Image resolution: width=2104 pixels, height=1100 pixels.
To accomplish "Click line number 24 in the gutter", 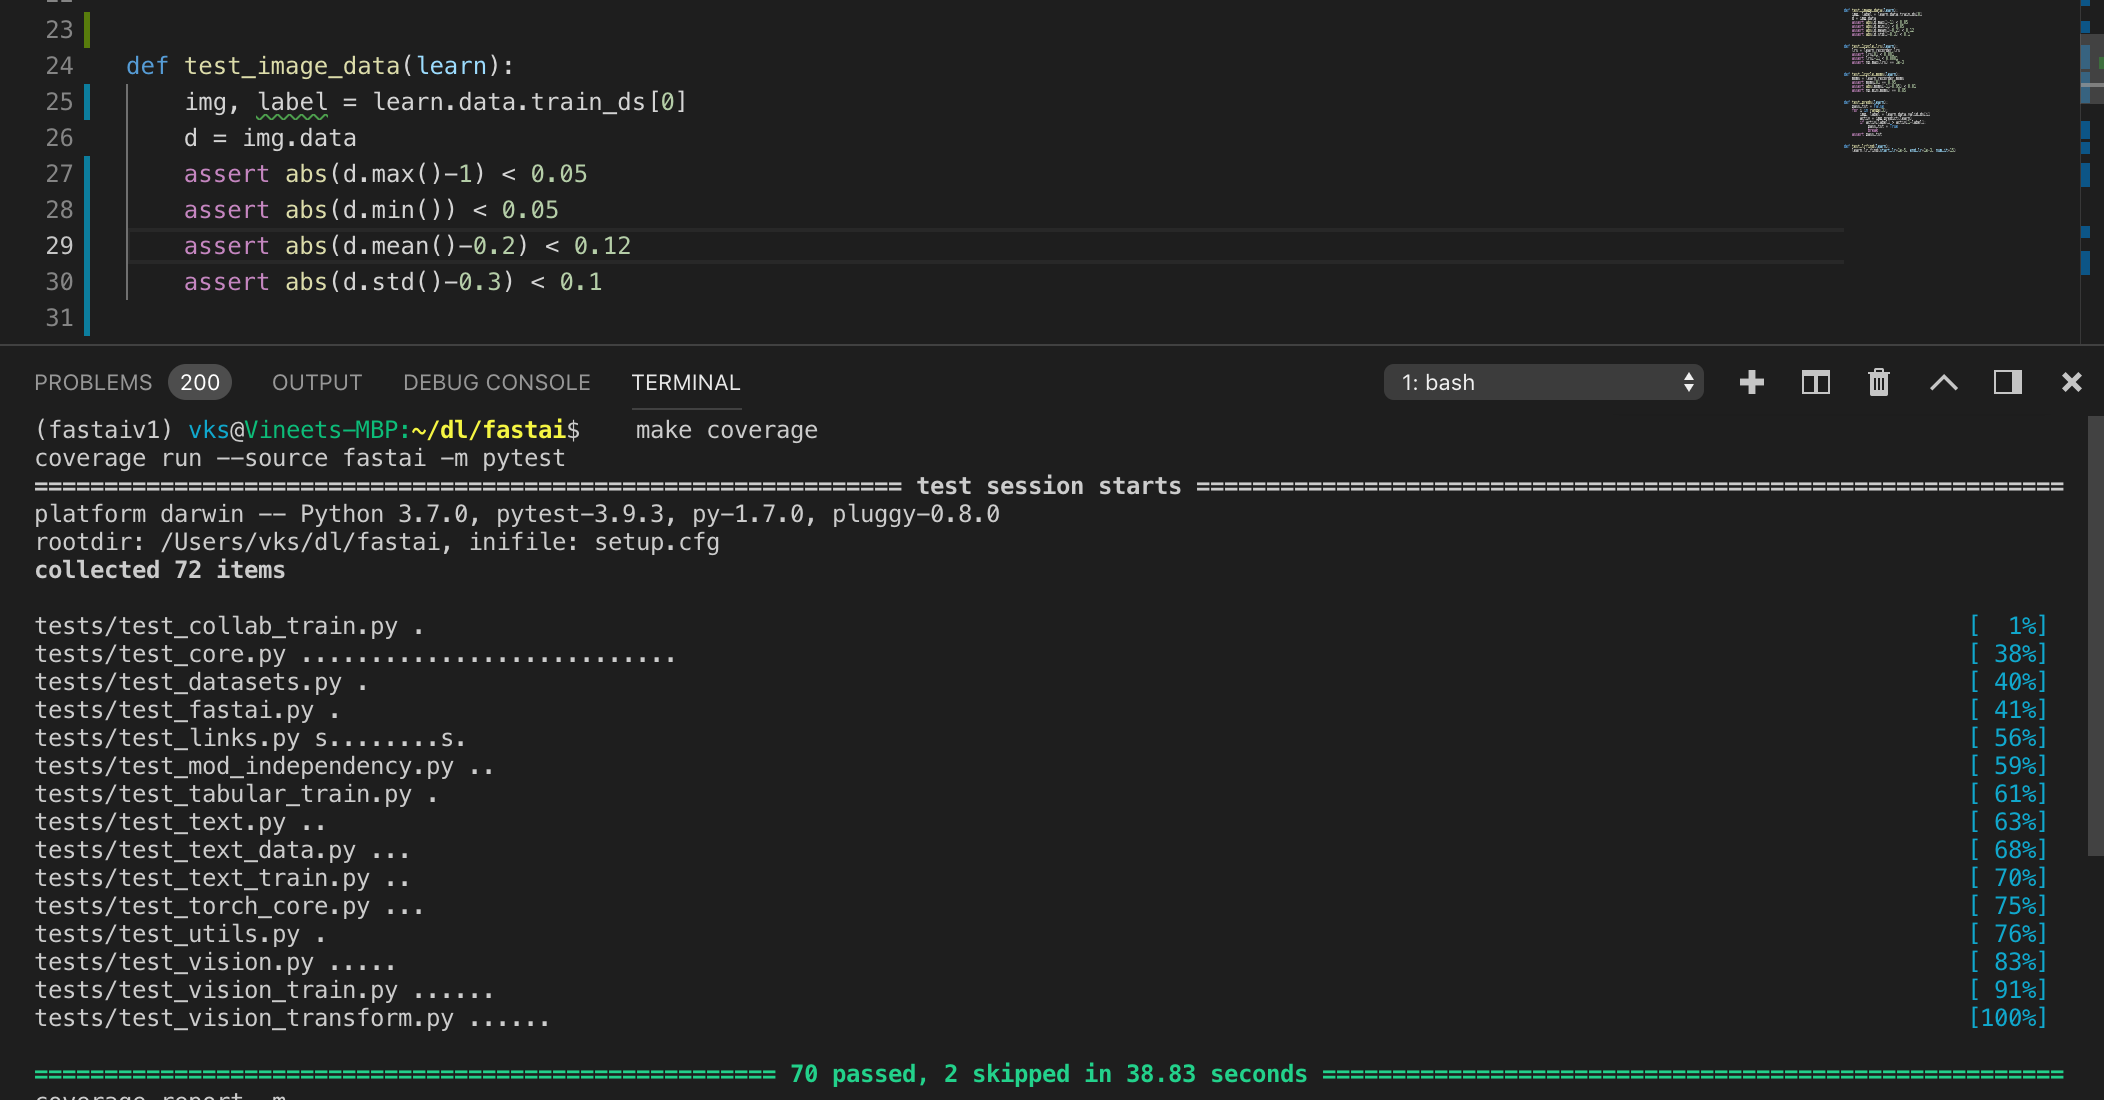I will [x=59, y=66].
